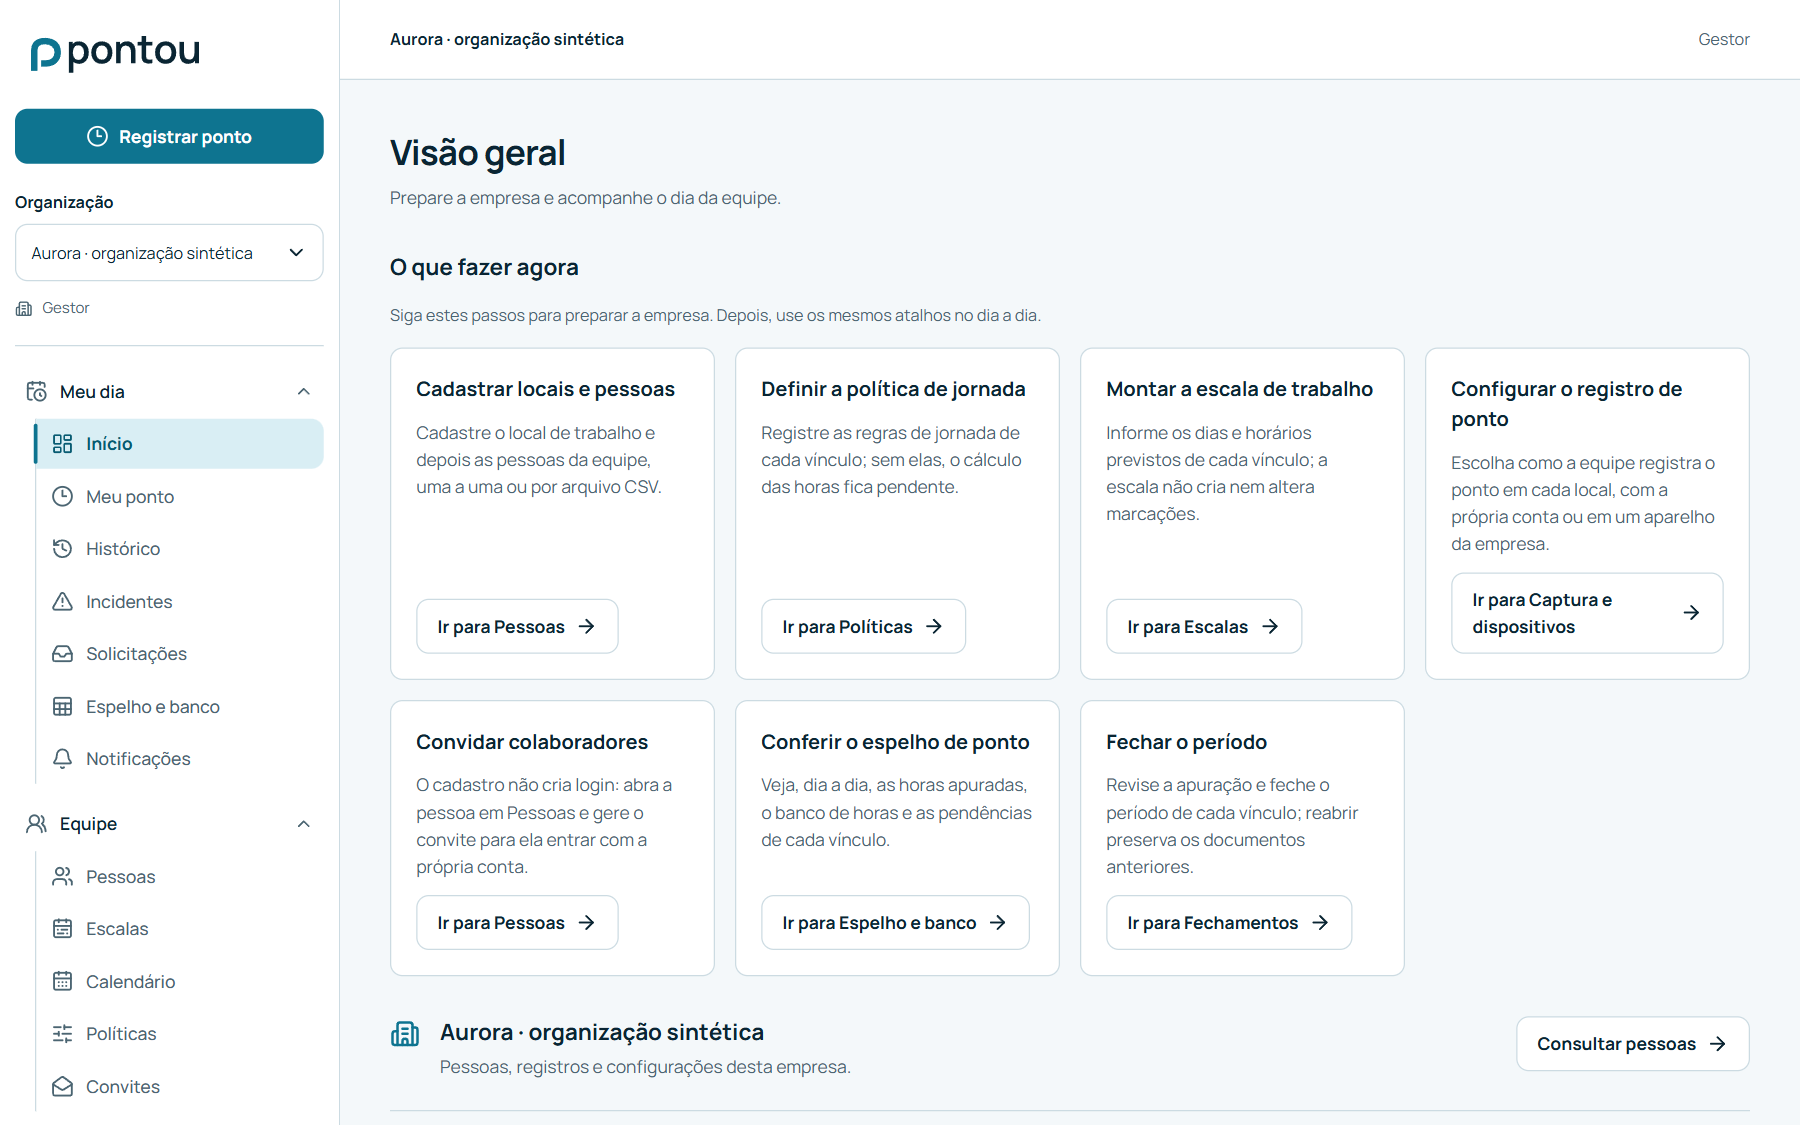Click the Notificações bell icon
This screenshot has width=1800, height=1125.
point(62,759)
